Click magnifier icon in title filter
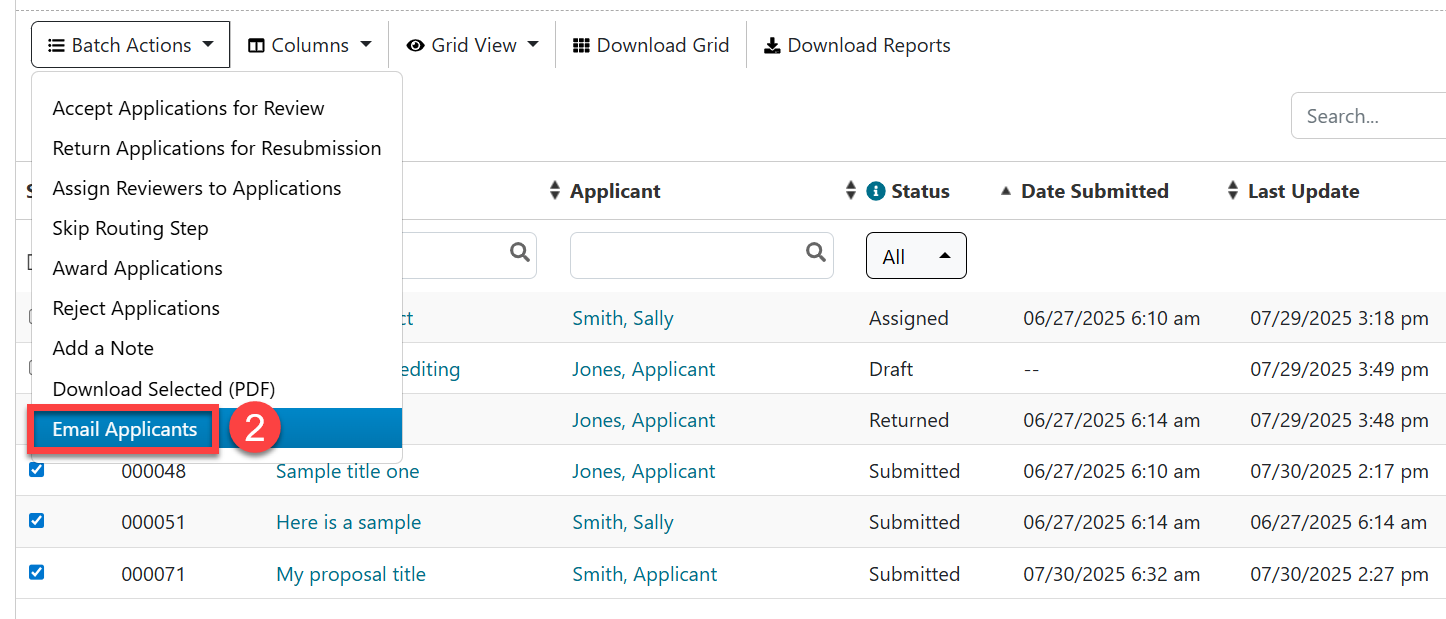Image resolution: width=1446 pixels, height=619 pixels. 520,253
